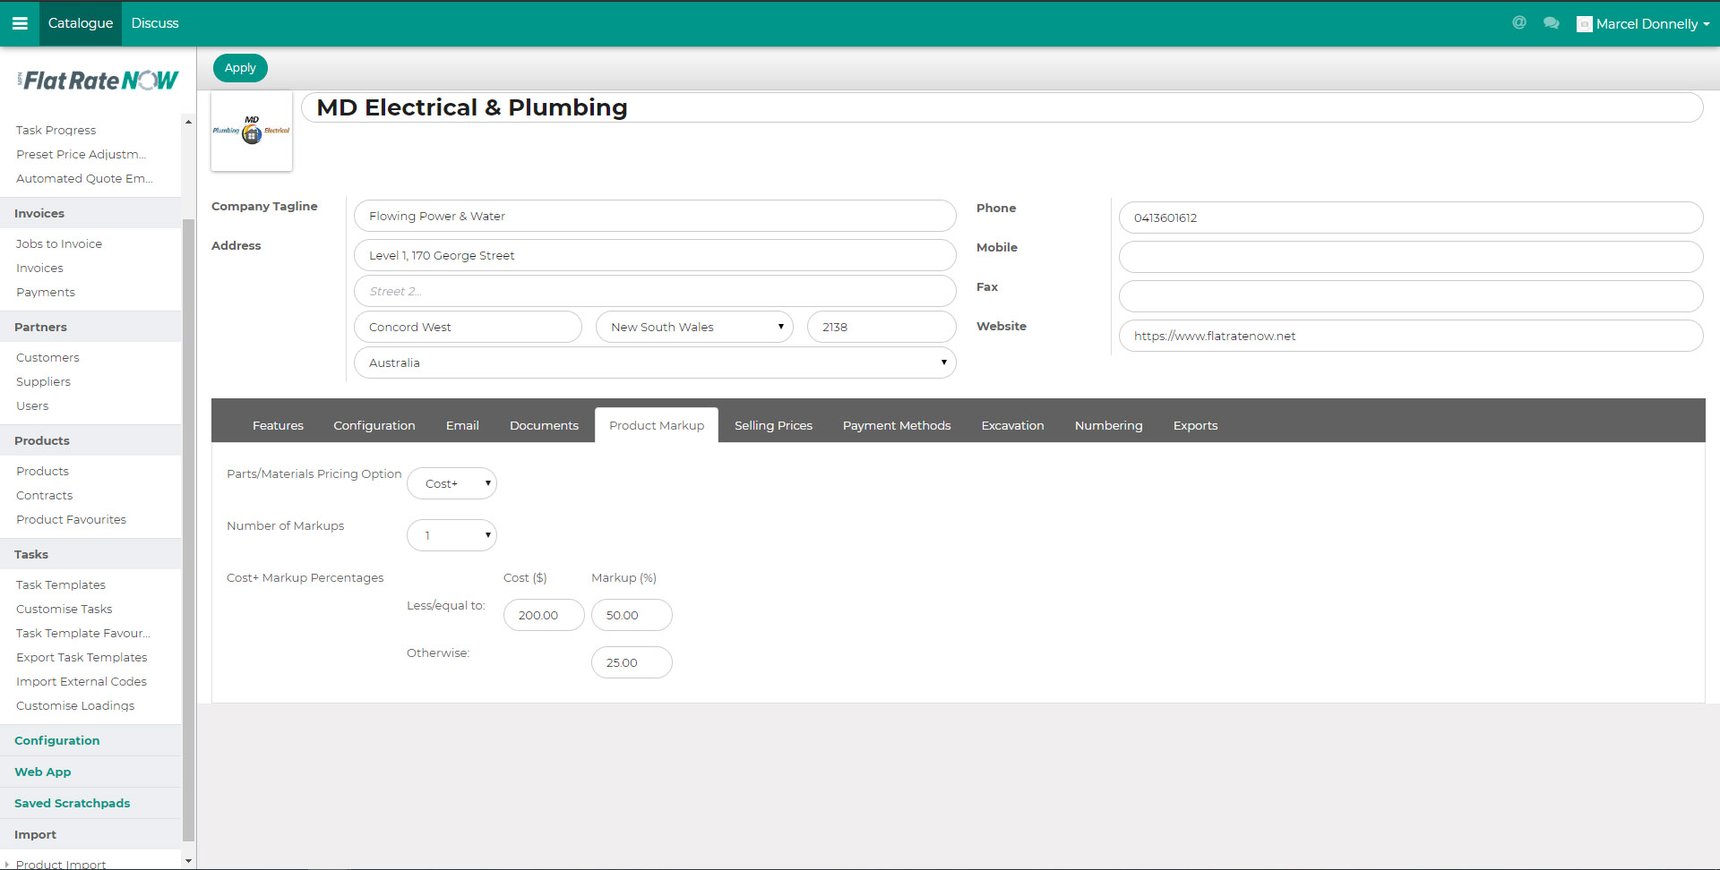Click the empty Mobile field
The image size is (1720, 870).
pyautogui.click(x=1411, y=257)
